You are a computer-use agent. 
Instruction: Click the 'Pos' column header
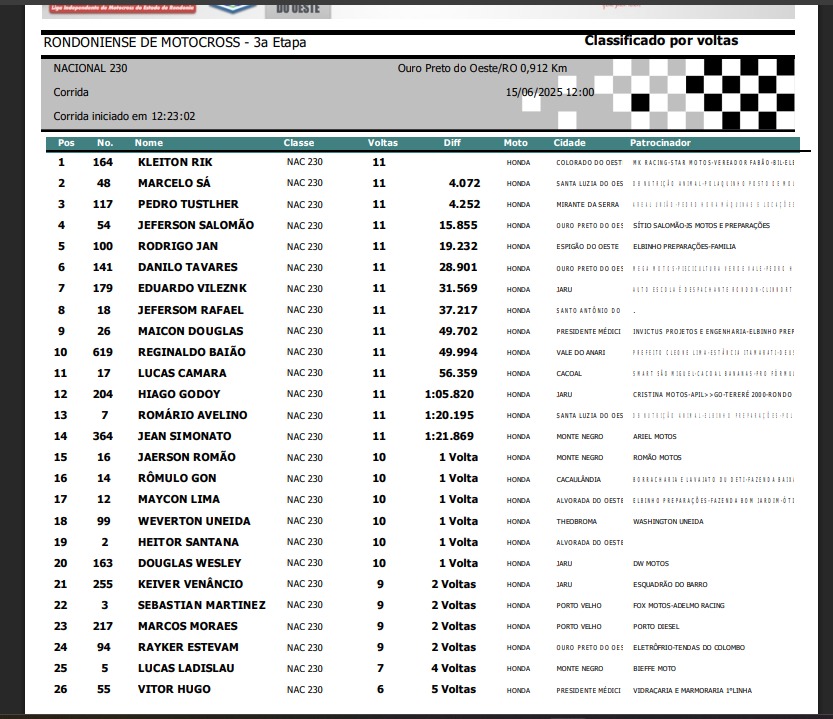tap(66, 143)
